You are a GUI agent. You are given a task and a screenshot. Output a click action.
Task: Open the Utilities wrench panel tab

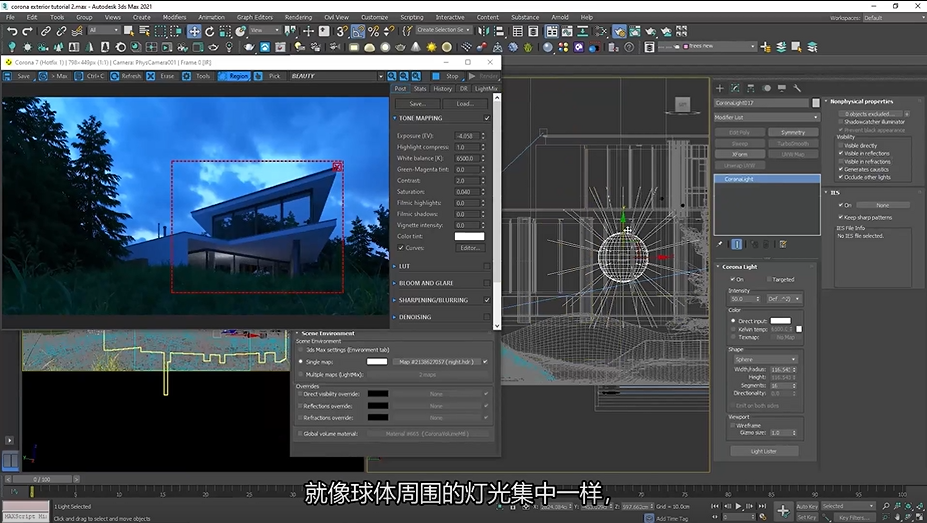(797, 88)
